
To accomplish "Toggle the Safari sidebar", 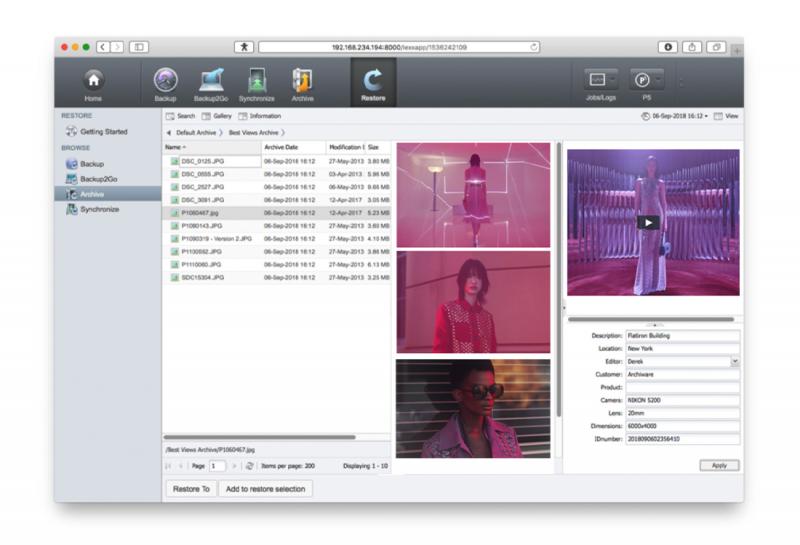I will (139, 47).
